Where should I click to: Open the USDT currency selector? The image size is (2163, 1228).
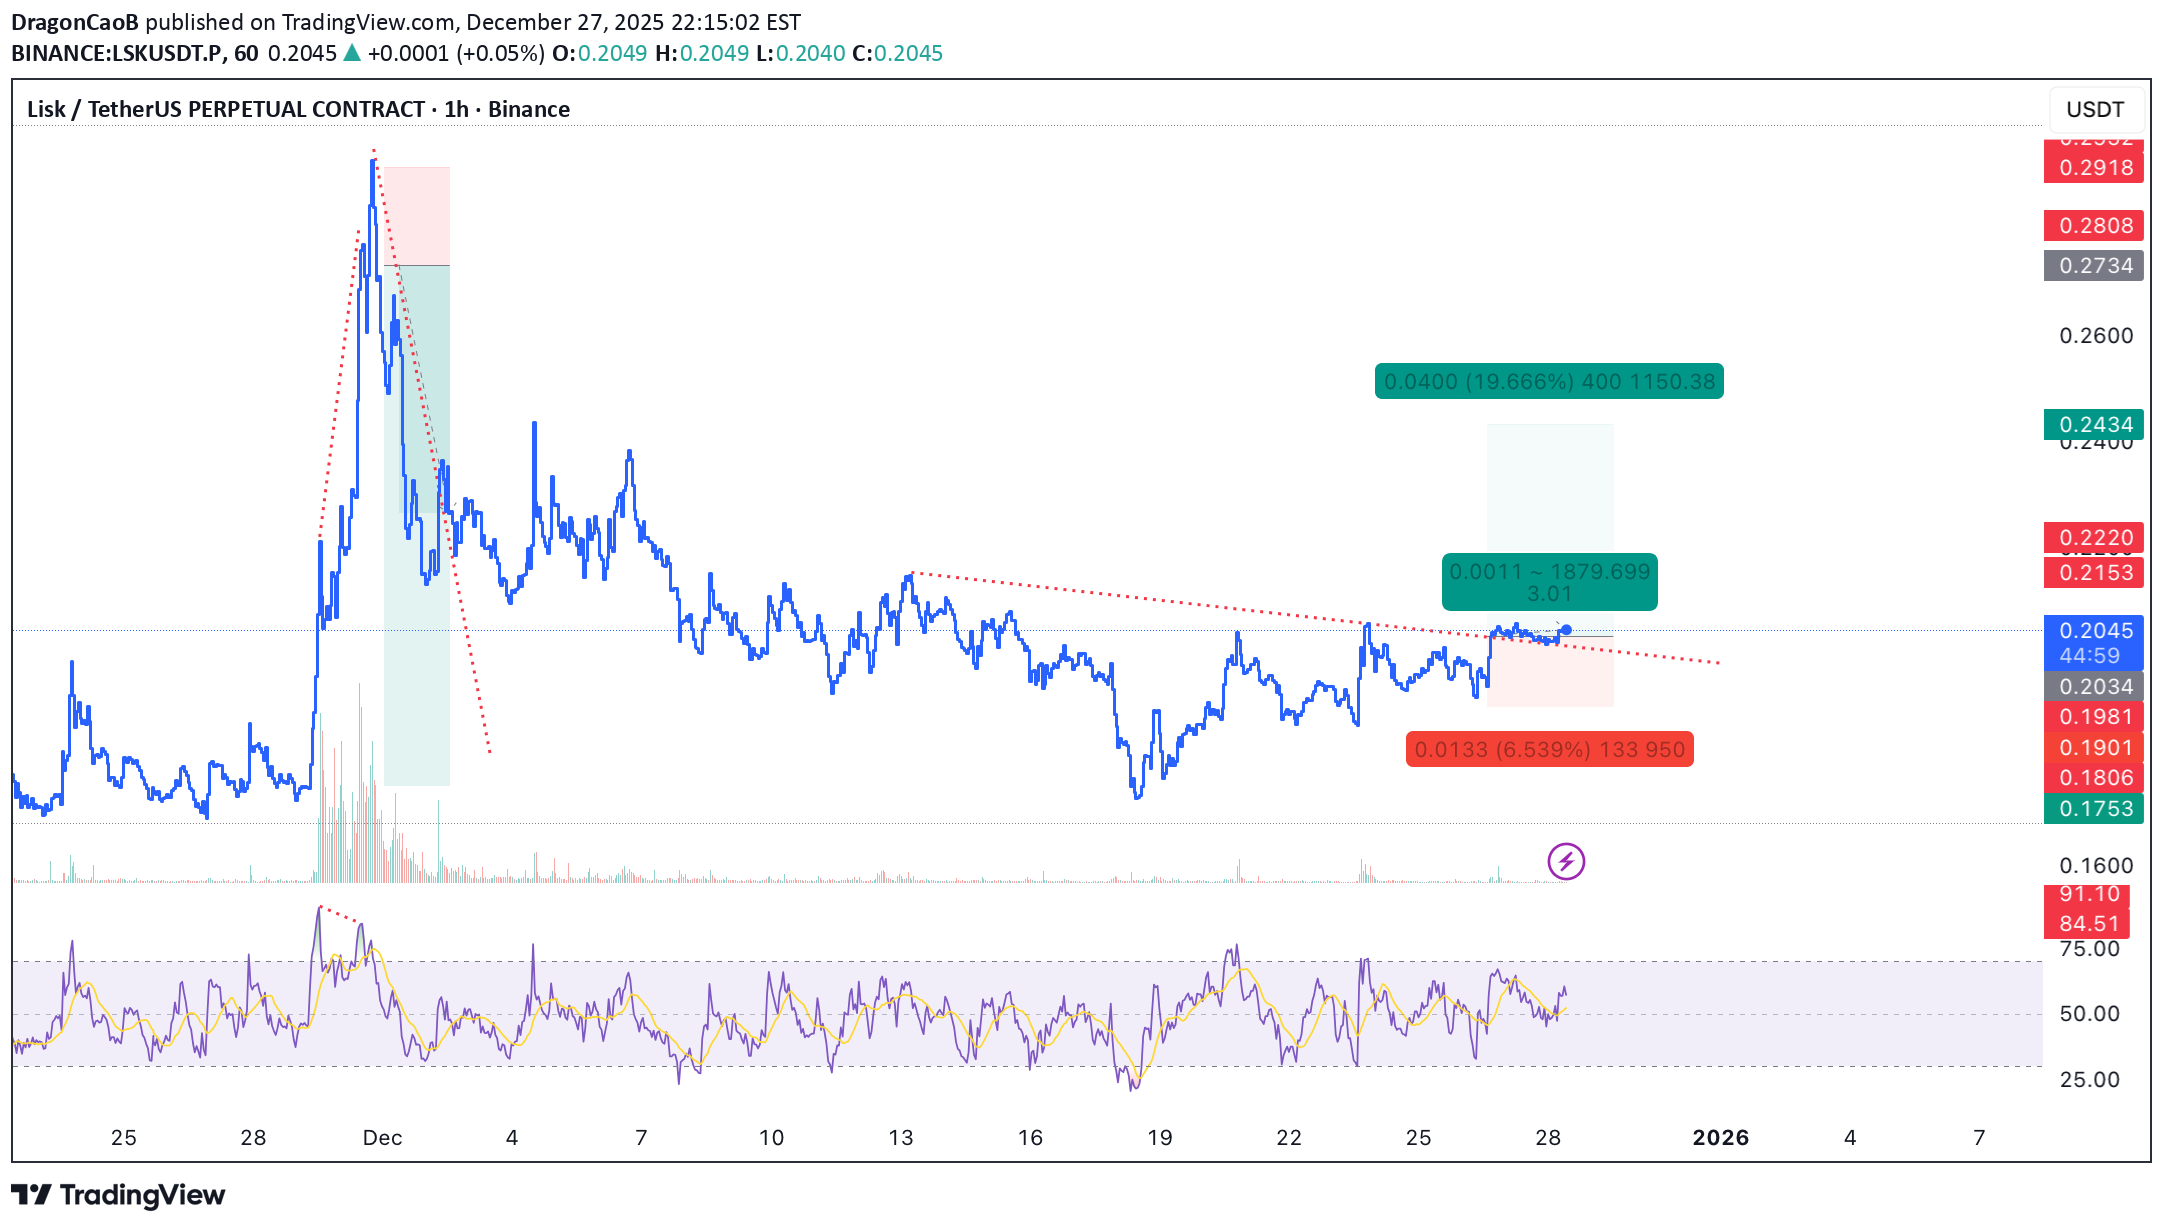click(x=2094, y=109)
